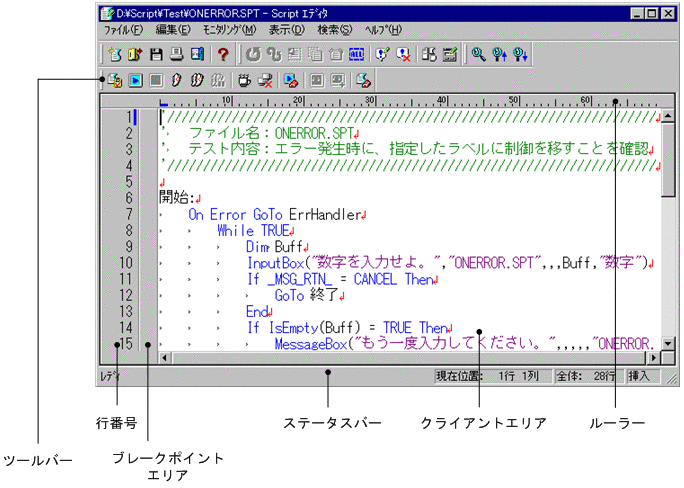Click the single footprint step icon
This screenshot has width=684, height=488.
(x=176, y=80)
